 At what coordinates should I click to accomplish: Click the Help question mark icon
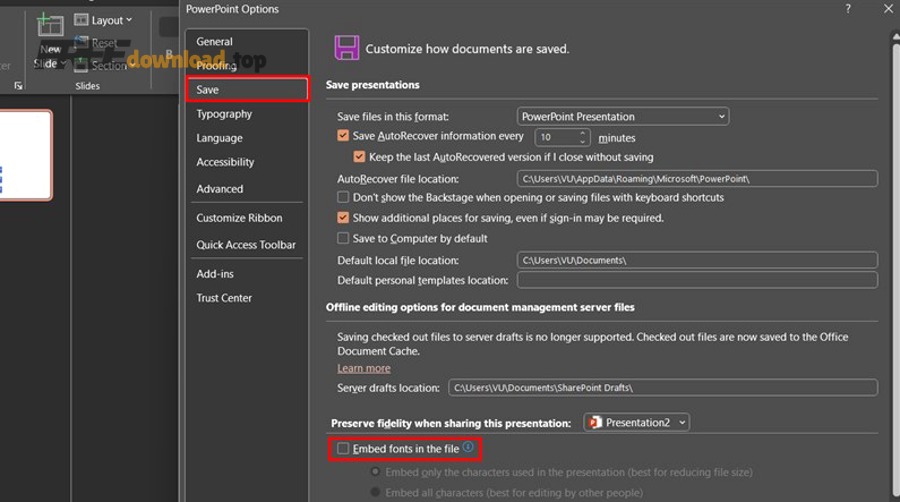point(848,9)
